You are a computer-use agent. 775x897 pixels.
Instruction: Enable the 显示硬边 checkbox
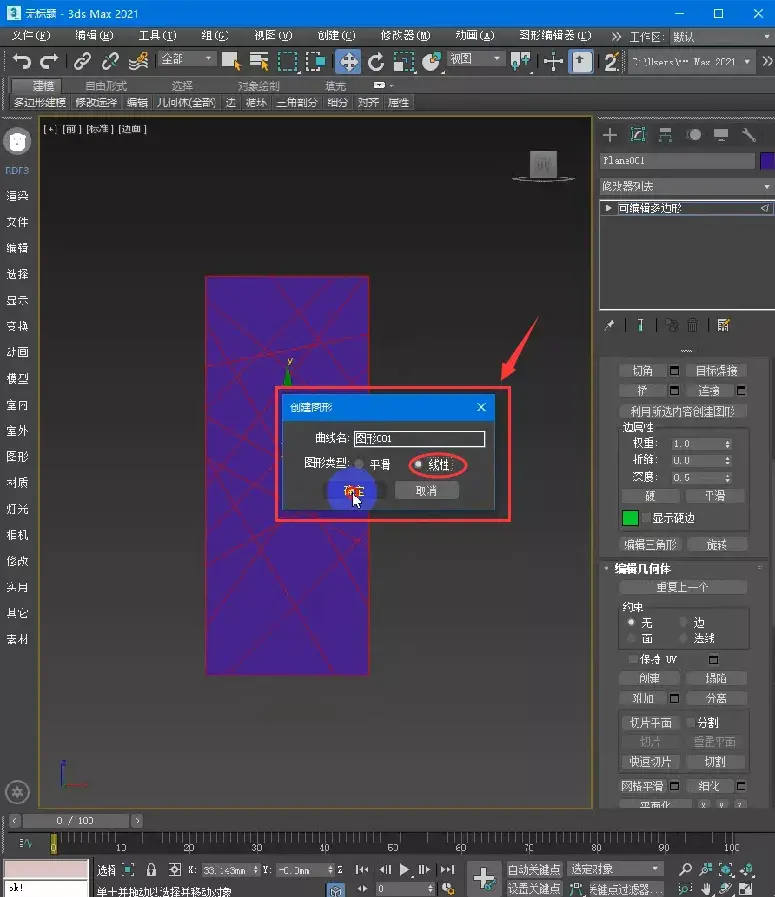[646, 518]
